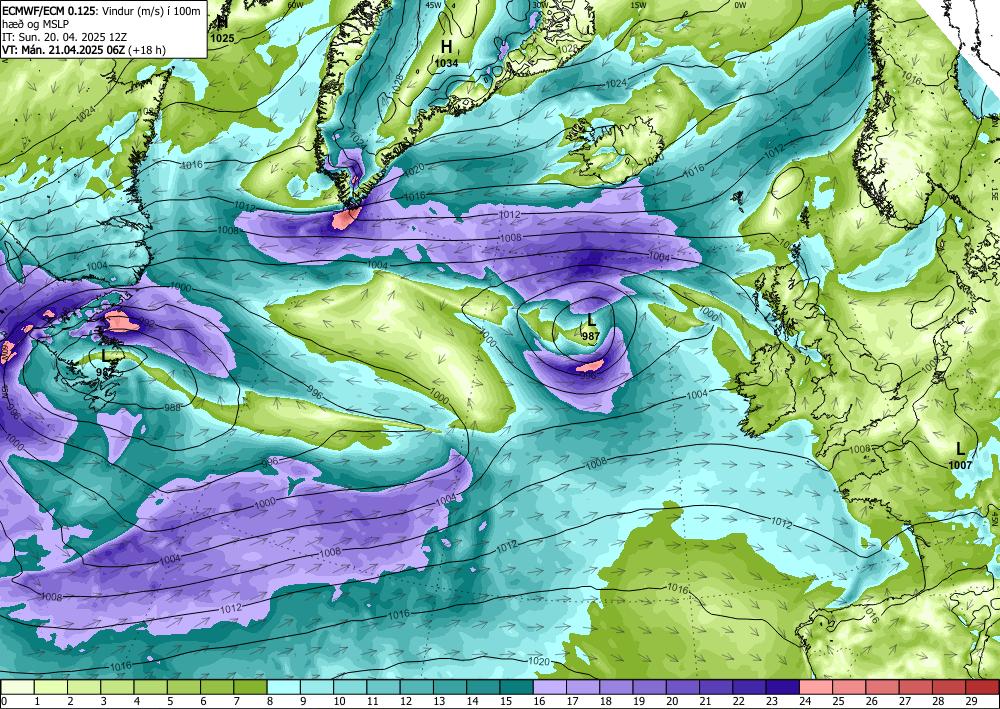Click the '60W' longitude label
The width and height of the screenshot is (1000, 709).
[x=295, y=5]
